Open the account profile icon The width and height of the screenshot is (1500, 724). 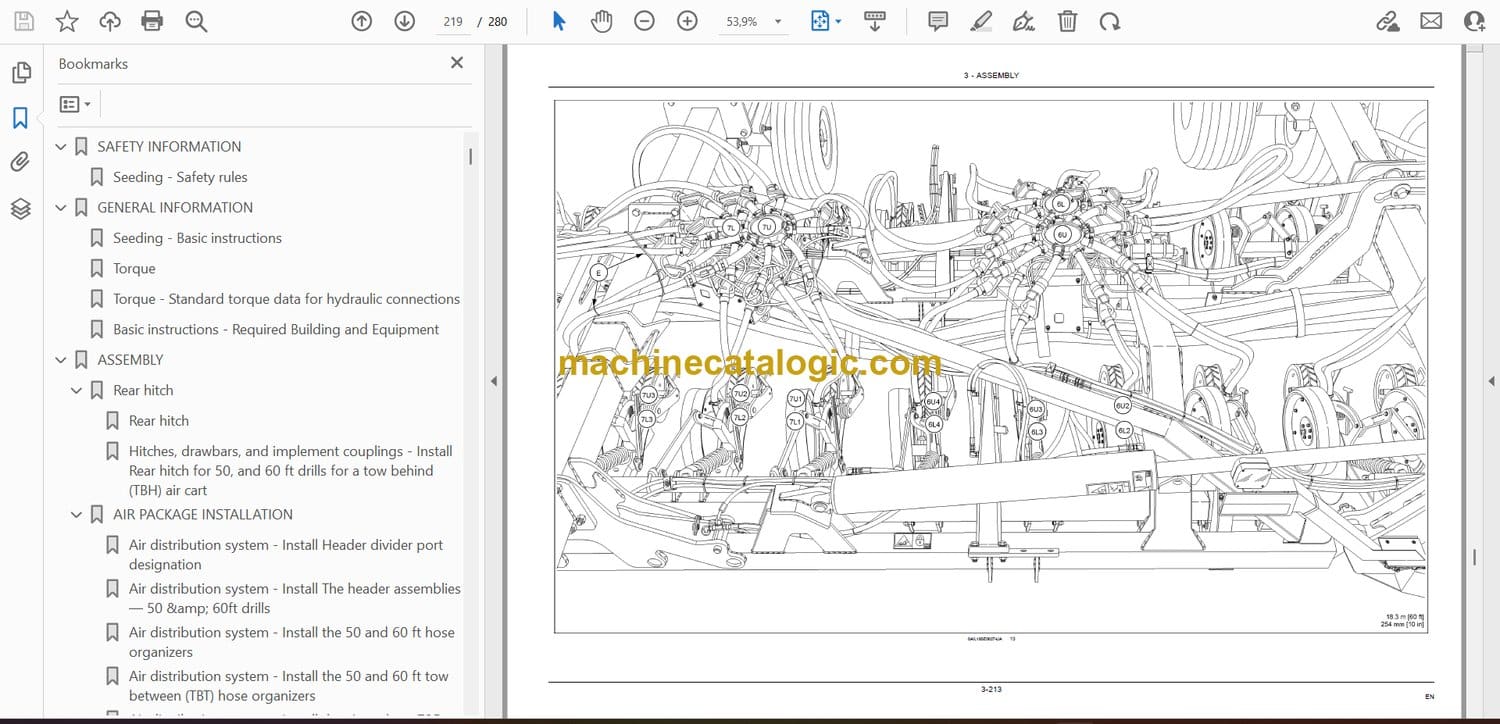coord(1474,21)
